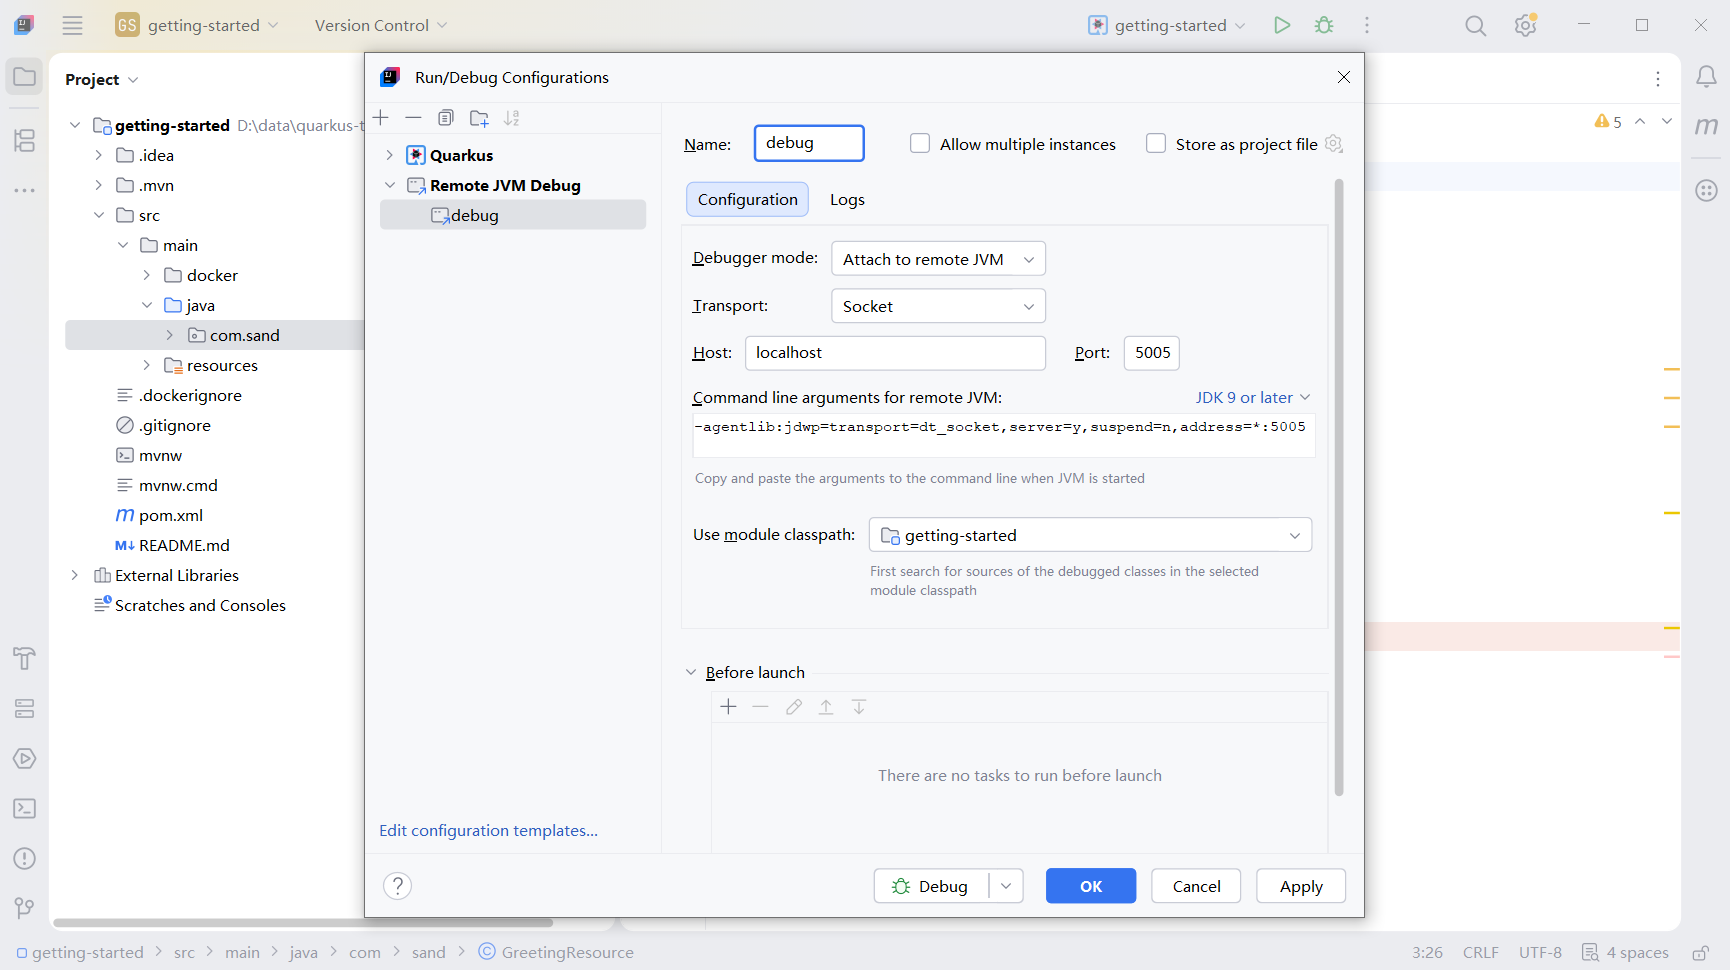Screen dimensions: 1730x970
Task: Open Store as project file settings gear
Action: tap(1333, 144)
